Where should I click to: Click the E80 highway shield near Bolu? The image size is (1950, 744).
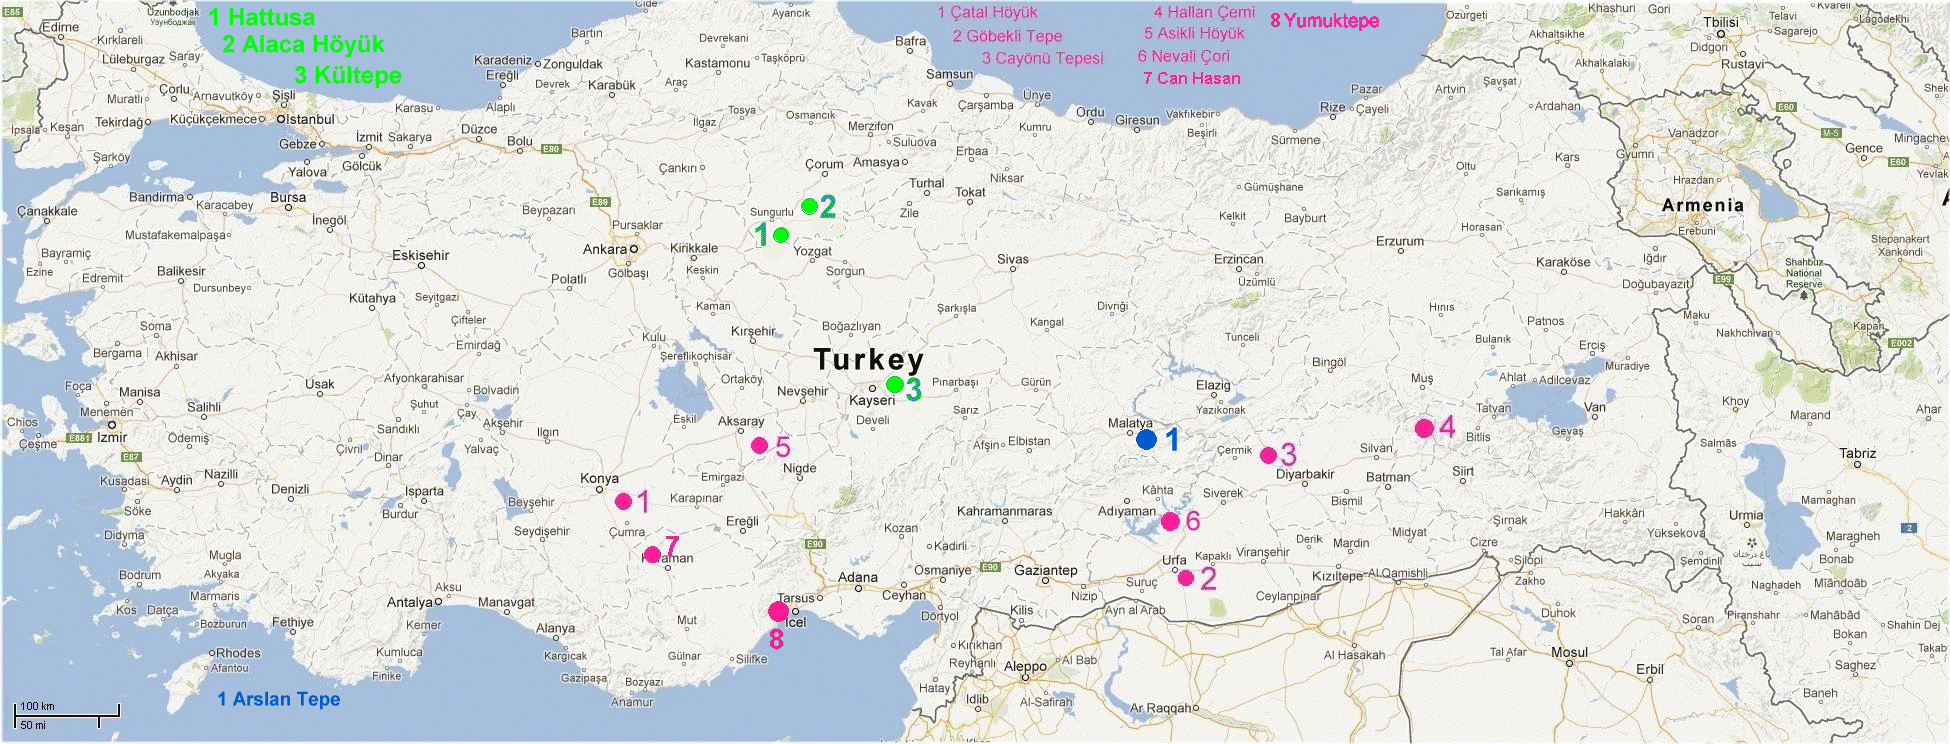[x=551, y=149]
